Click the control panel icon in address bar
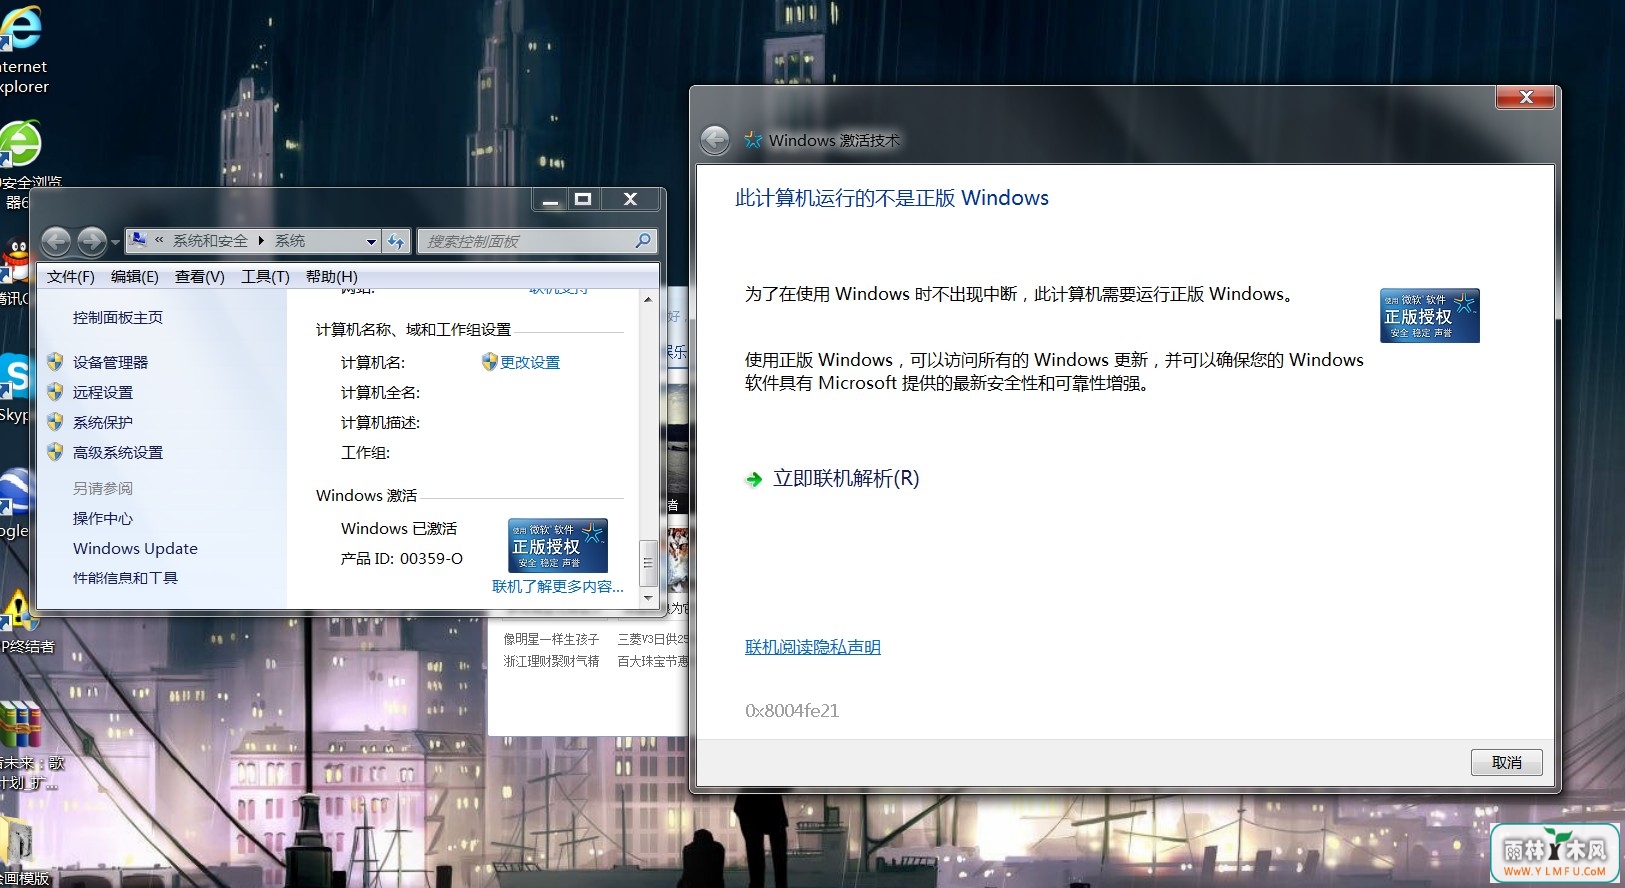The height and width of the screenshot is (888, 1625). (138, 240)
